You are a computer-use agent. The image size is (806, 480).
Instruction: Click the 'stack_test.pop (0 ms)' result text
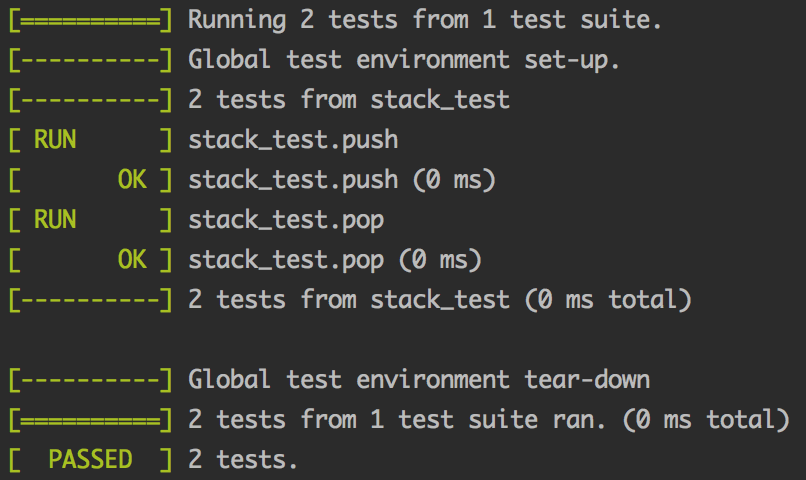(x=335, y=261)
